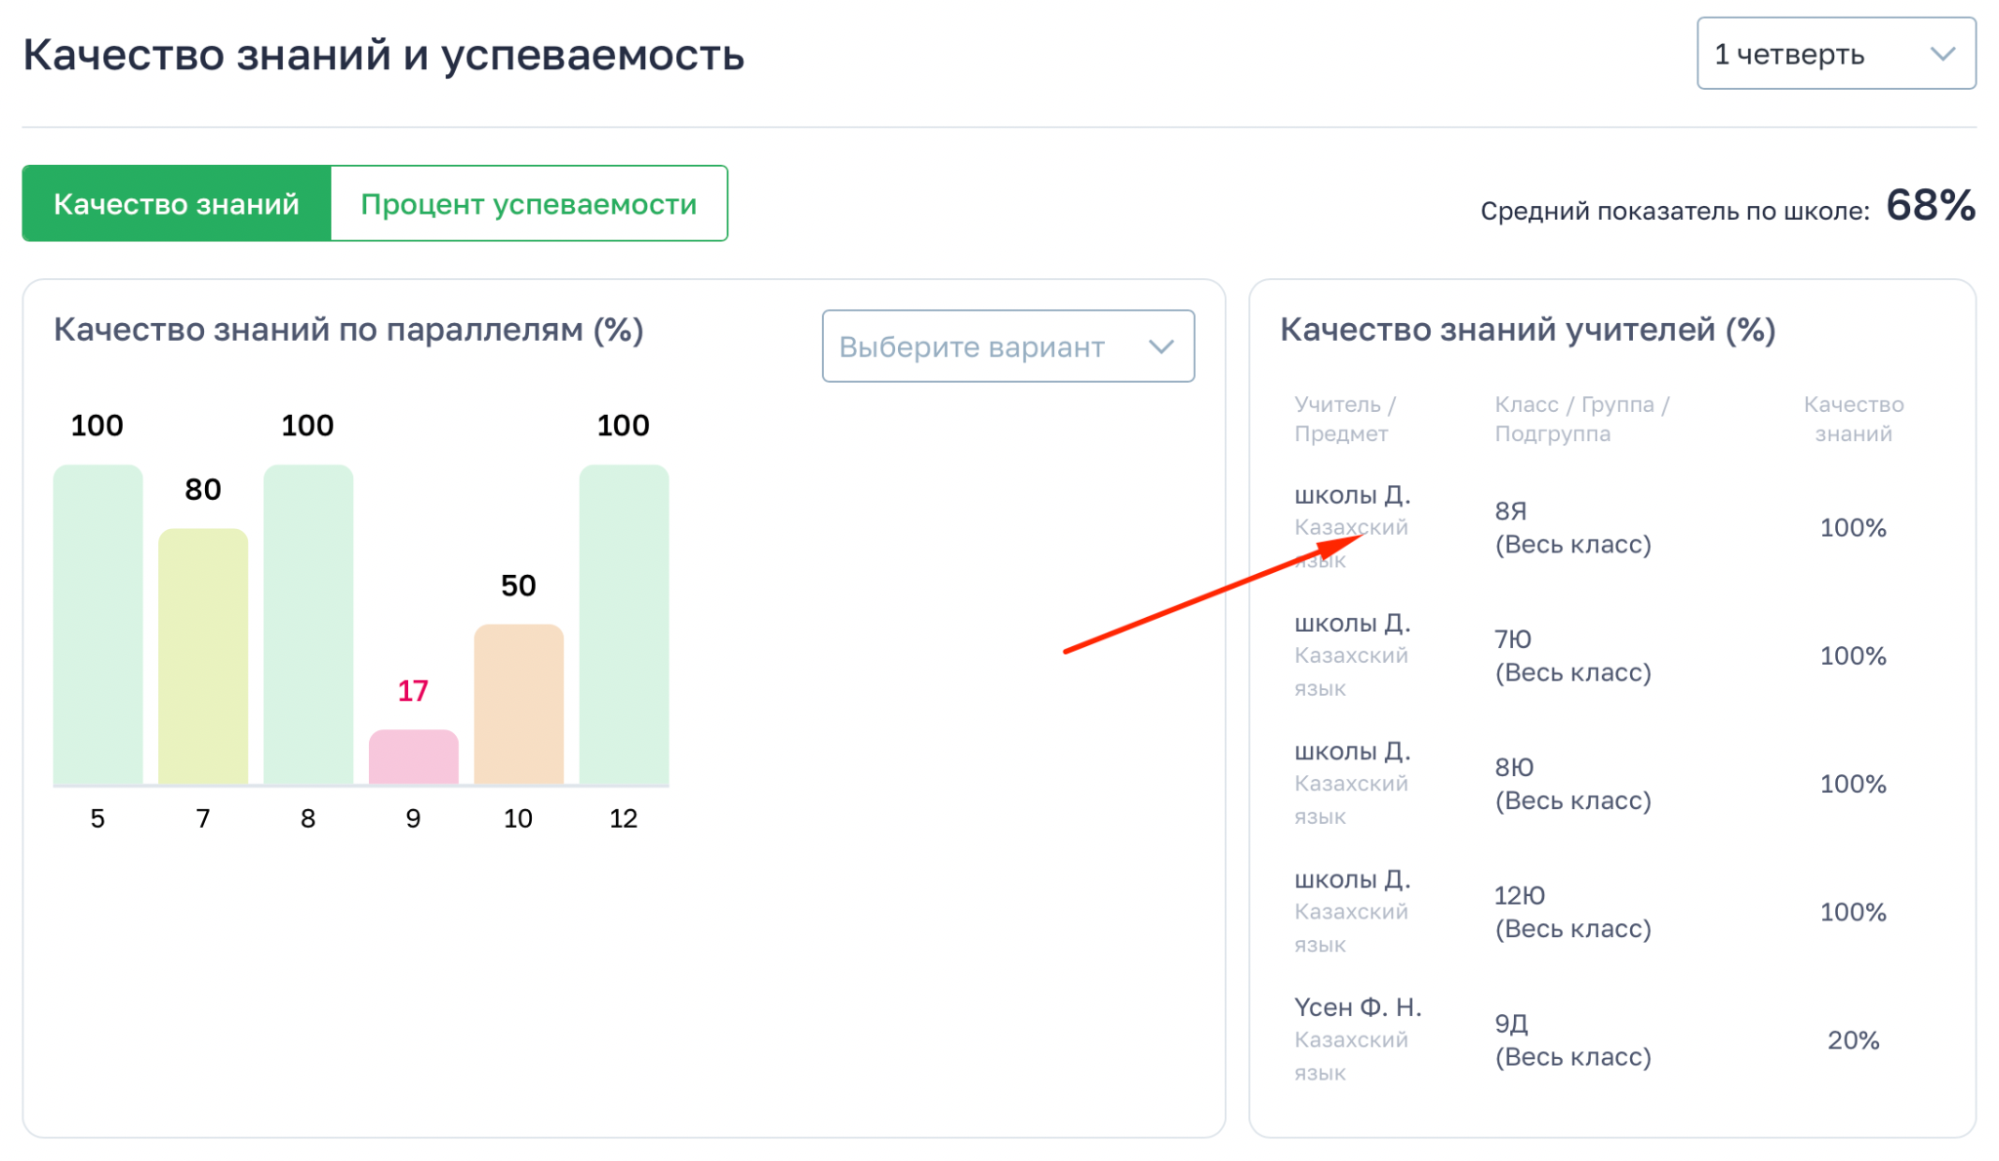Switch to 'Процент успеваемости' tab
Screen dimensions: 1999x1161
528,204
